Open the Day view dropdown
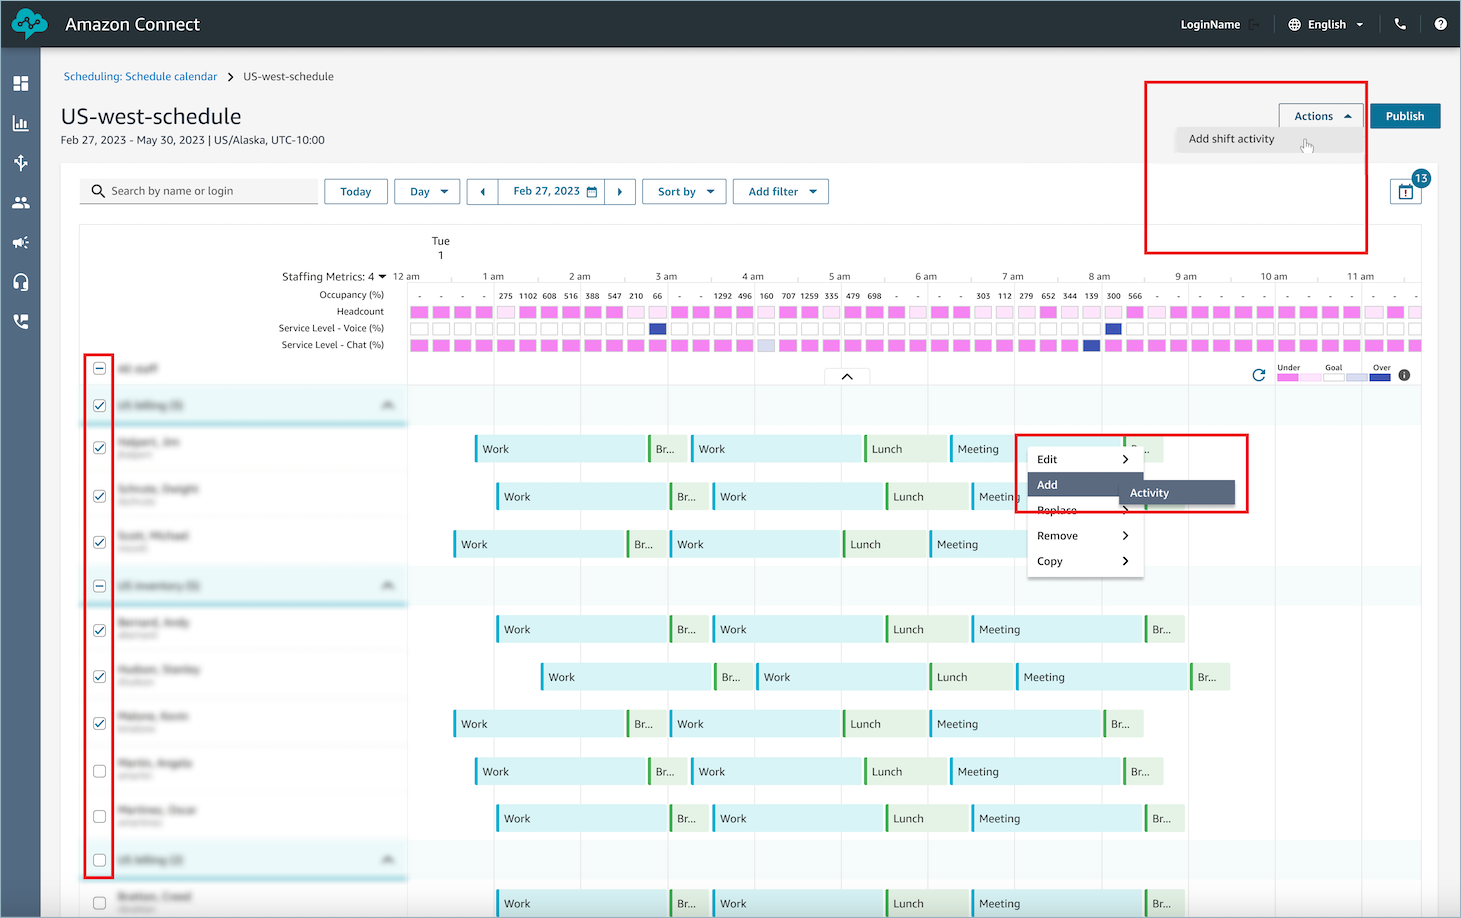1461x918 pixels. click(x=428, y=192)
